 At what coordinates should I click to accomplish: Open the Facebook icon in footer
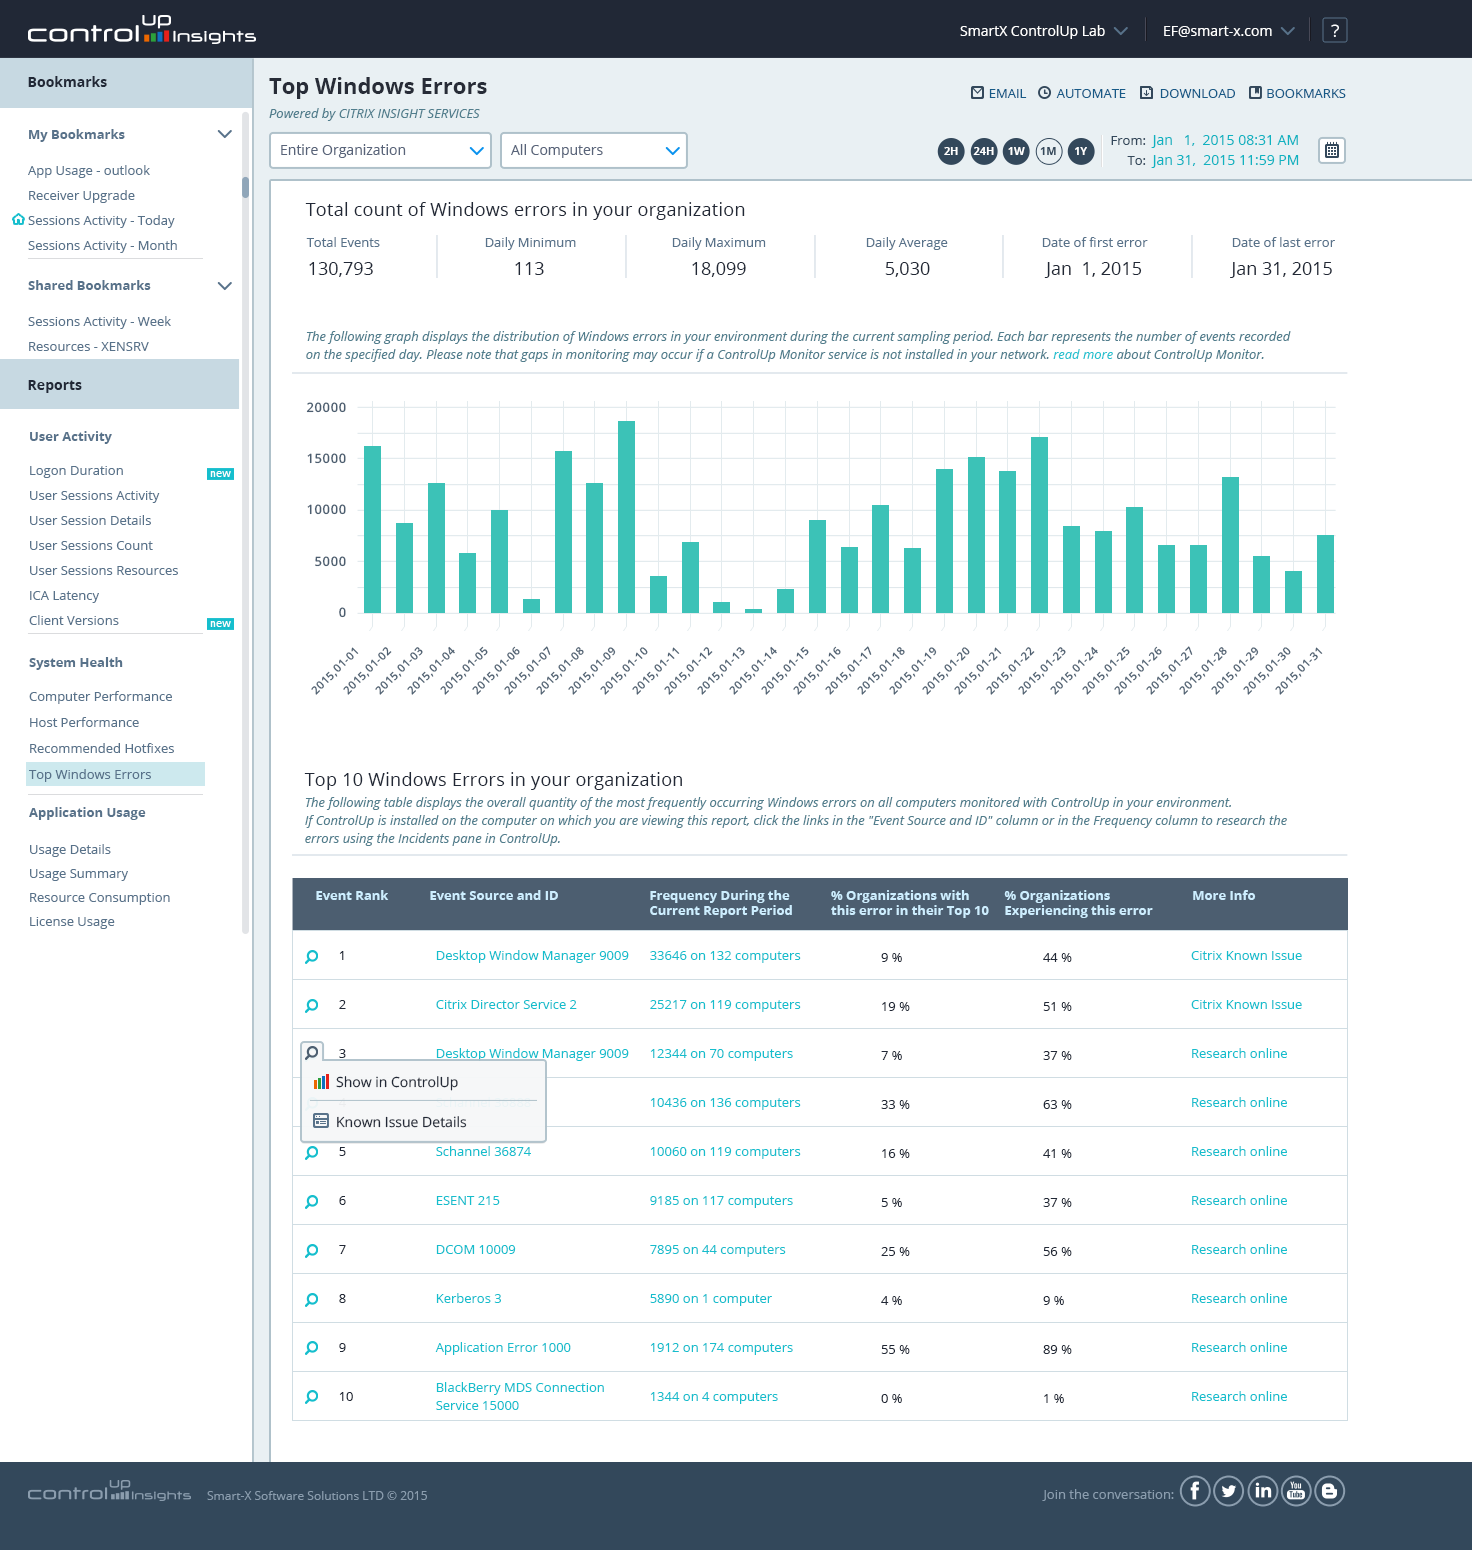1195,1491
